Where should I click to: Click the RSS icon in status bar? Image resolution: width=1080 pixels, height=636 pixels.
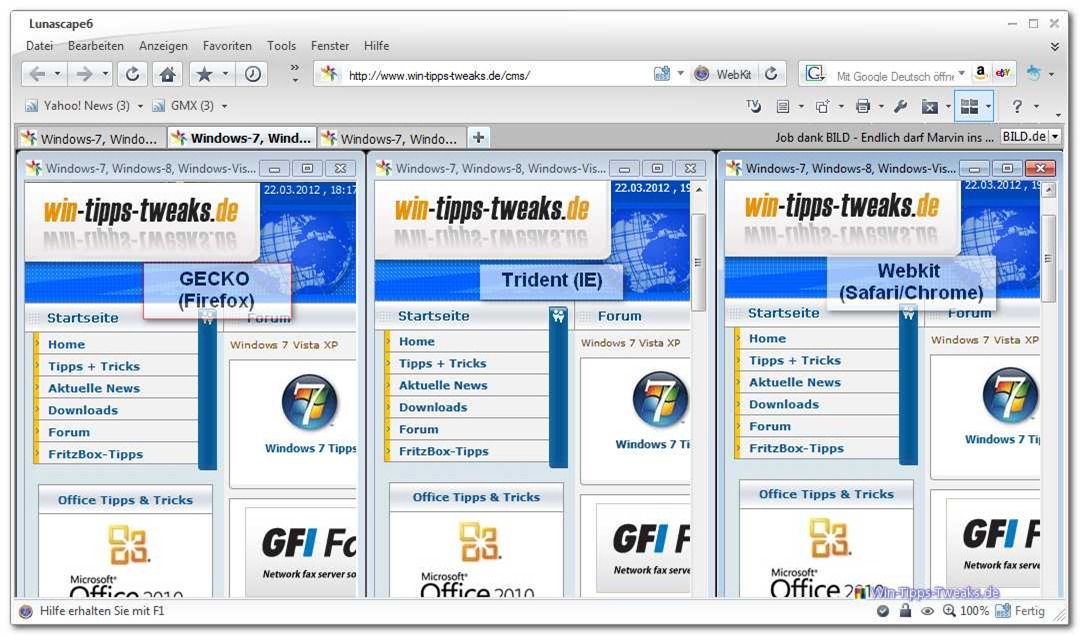(x=1003, y=611)
